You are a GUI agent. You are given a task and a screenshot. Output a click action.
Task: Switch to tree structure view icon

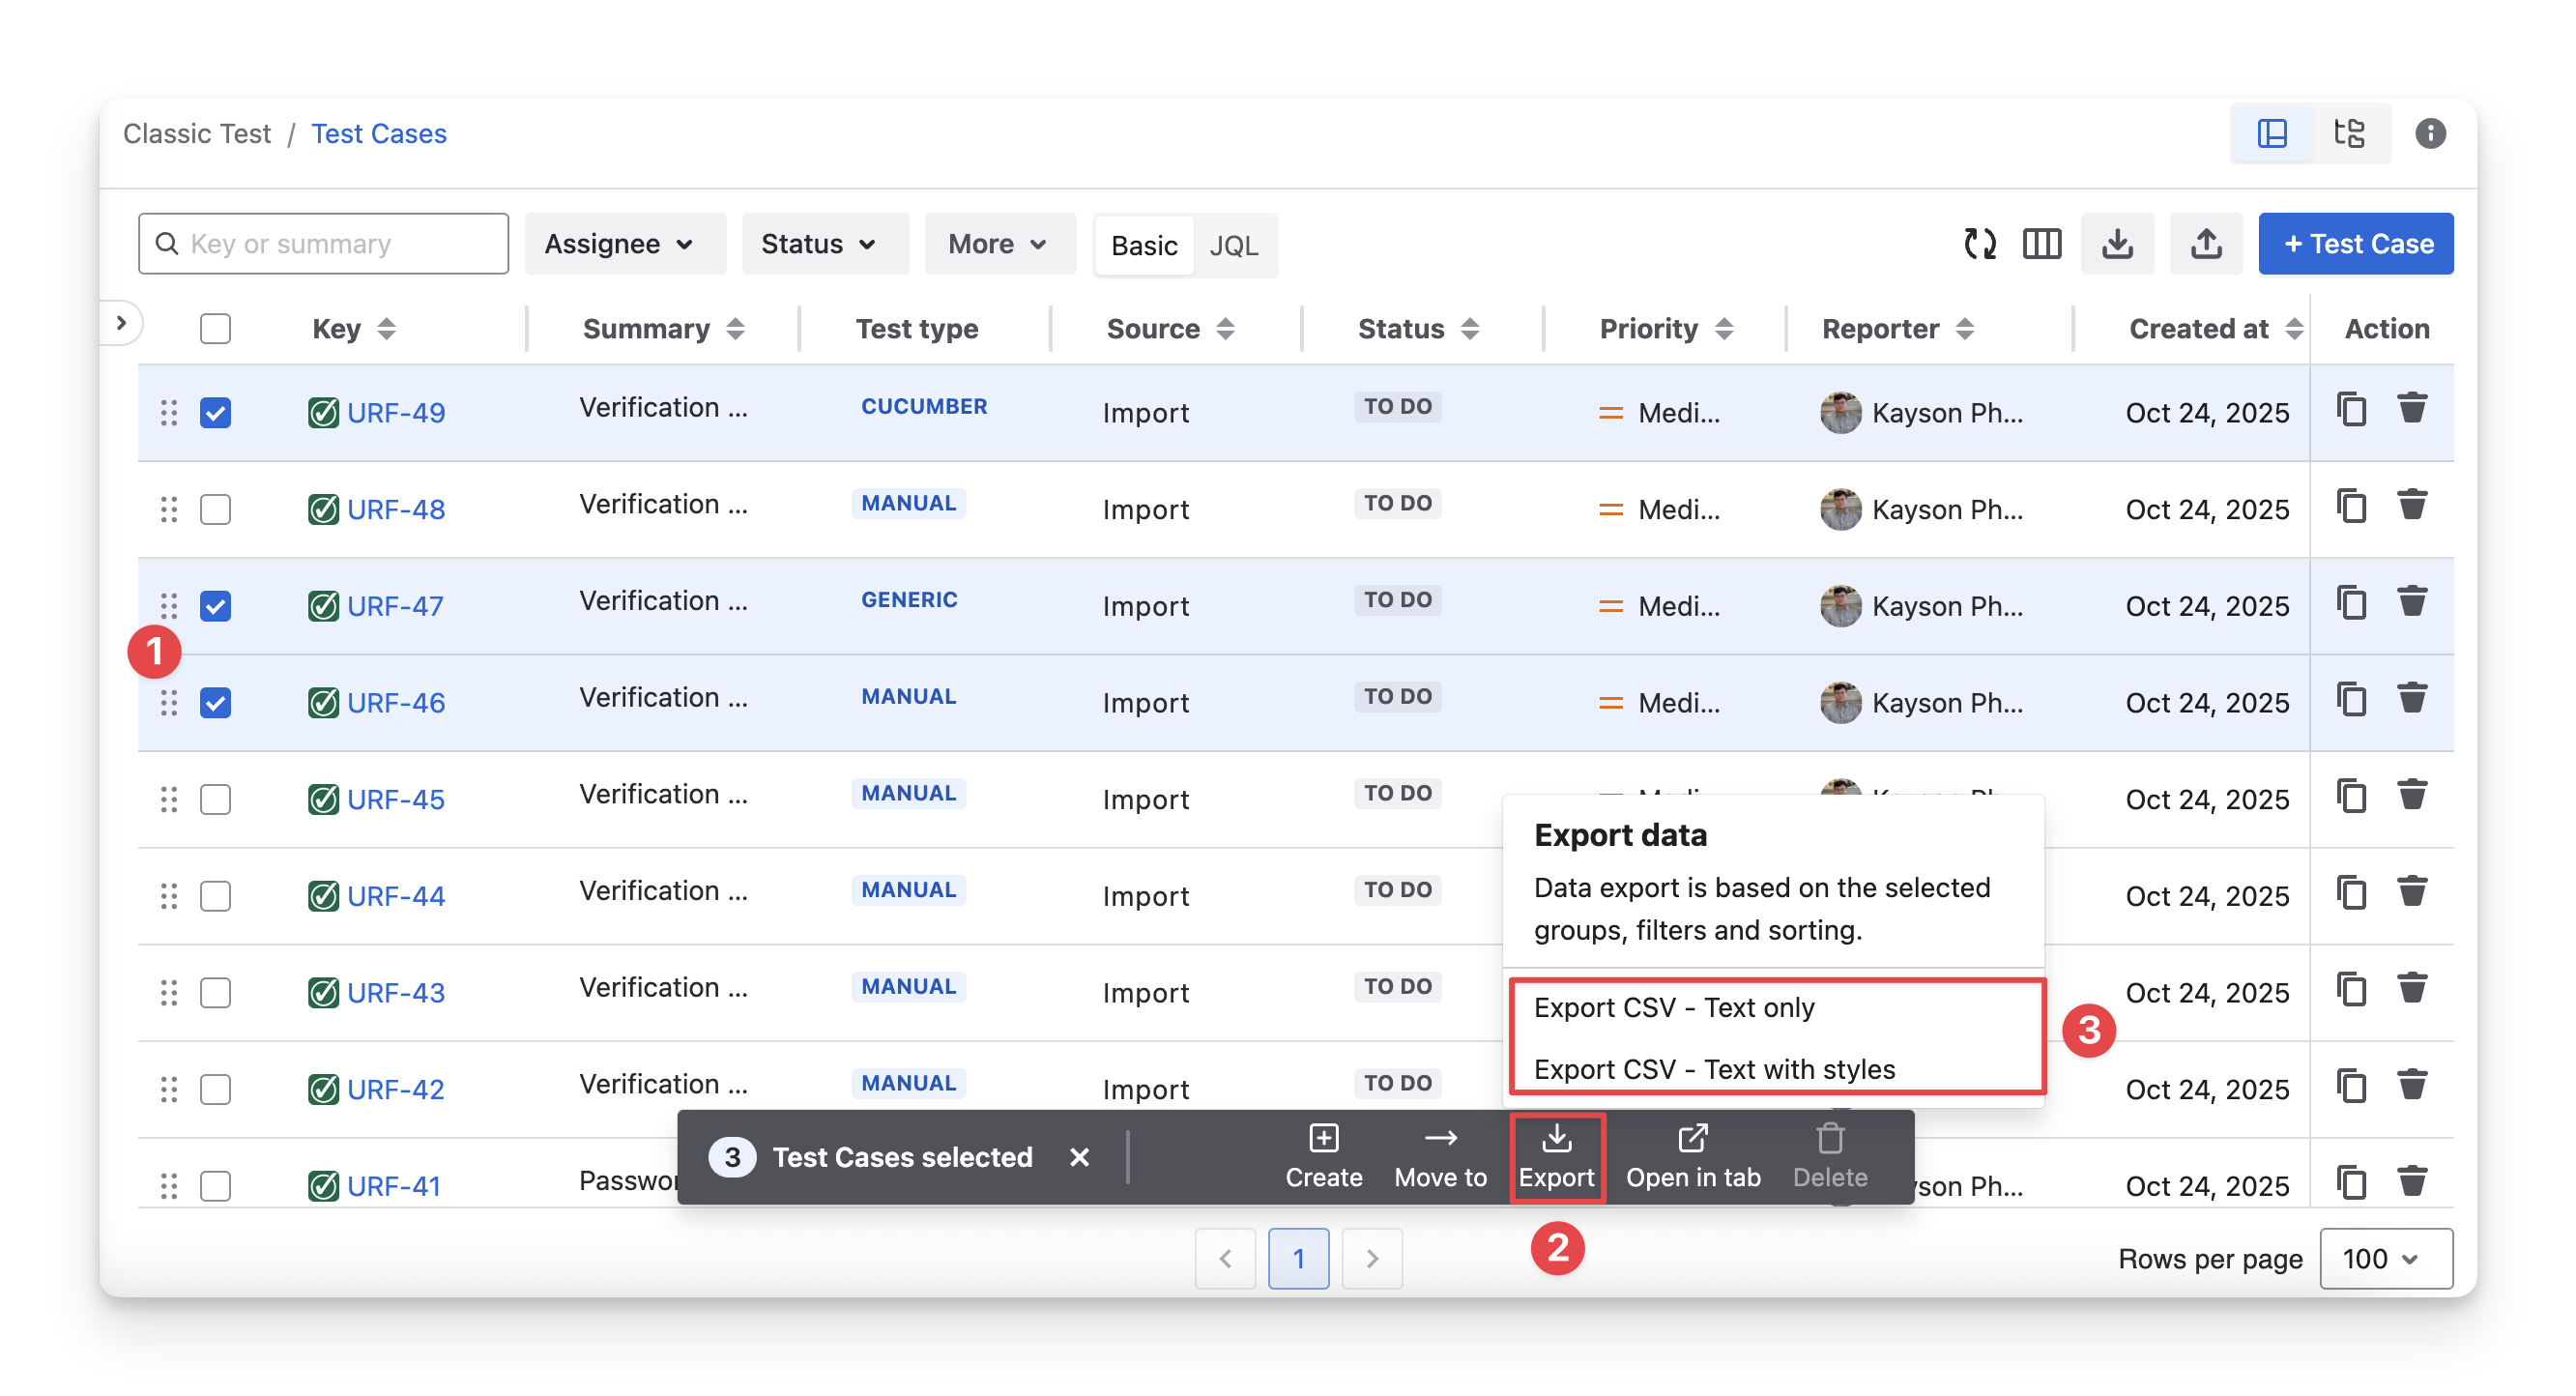click(x=2349, y=133)
